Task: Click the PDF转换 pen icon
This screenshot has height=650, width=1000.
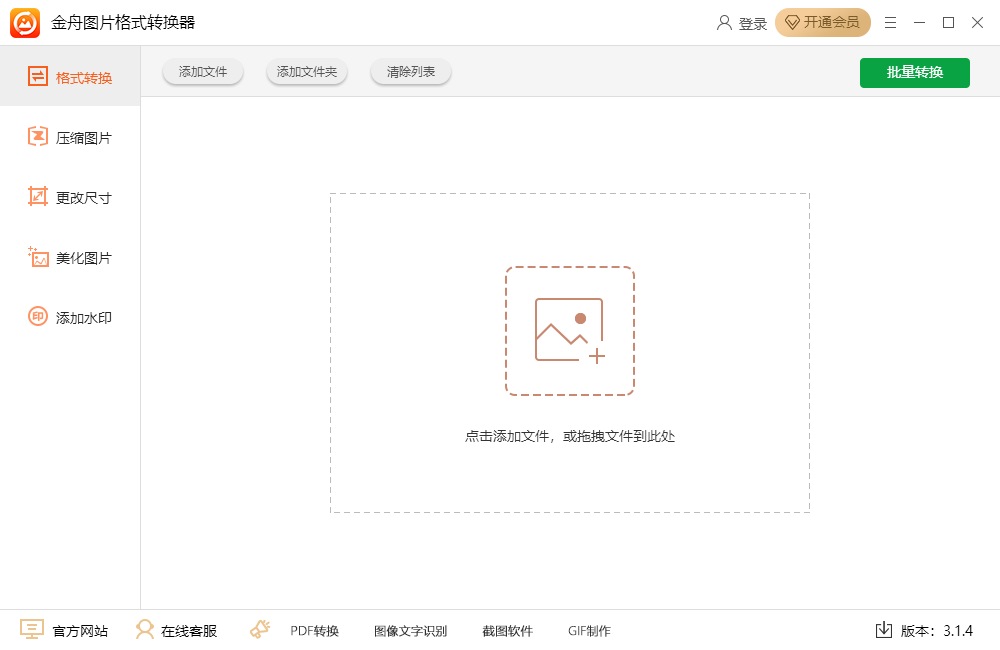Action: 260,630
